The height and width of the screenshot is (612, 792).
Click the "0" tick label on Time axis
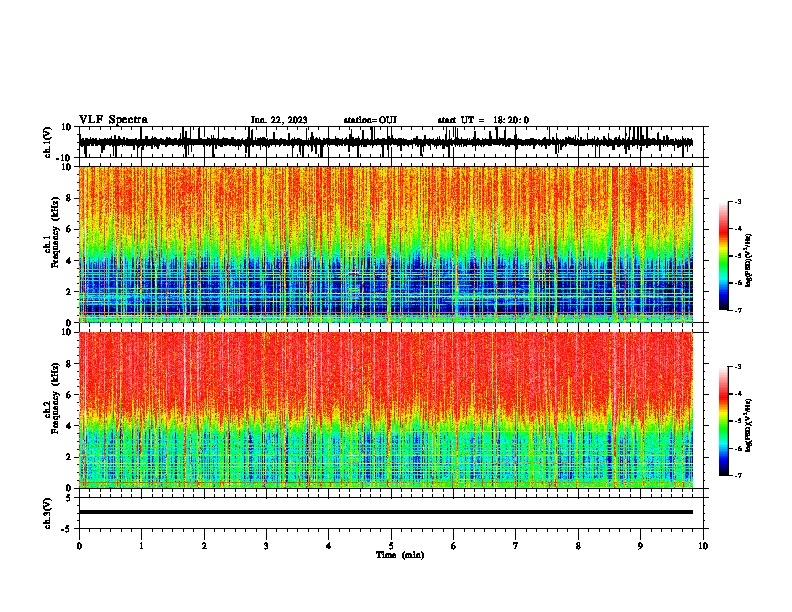79,546
